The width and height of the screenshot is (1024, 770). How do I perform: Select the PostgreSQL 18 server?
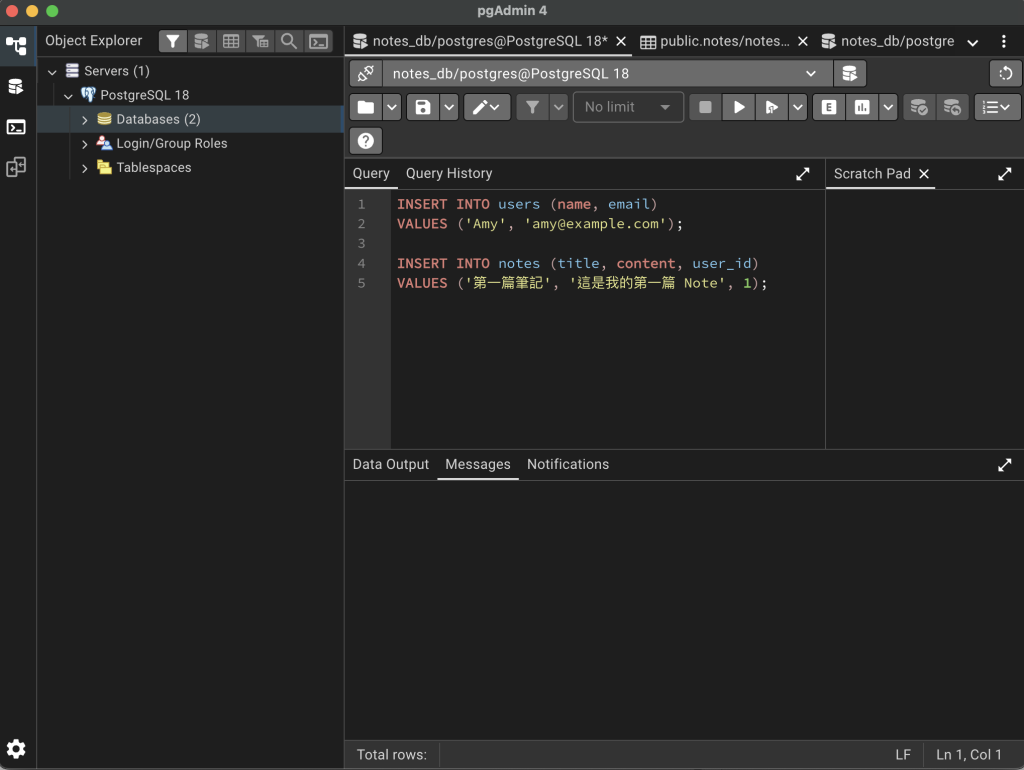coord(144,95)
